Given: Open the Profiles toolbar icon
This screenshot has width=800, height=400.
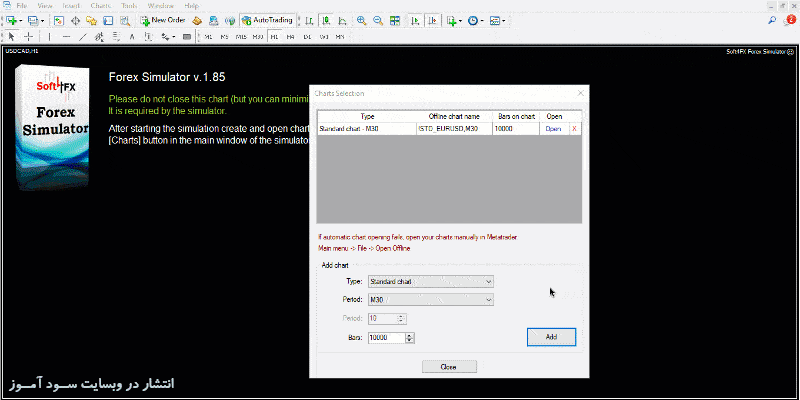Looking at the screenshot, I should pyautogui.click(x=34, y=20).
